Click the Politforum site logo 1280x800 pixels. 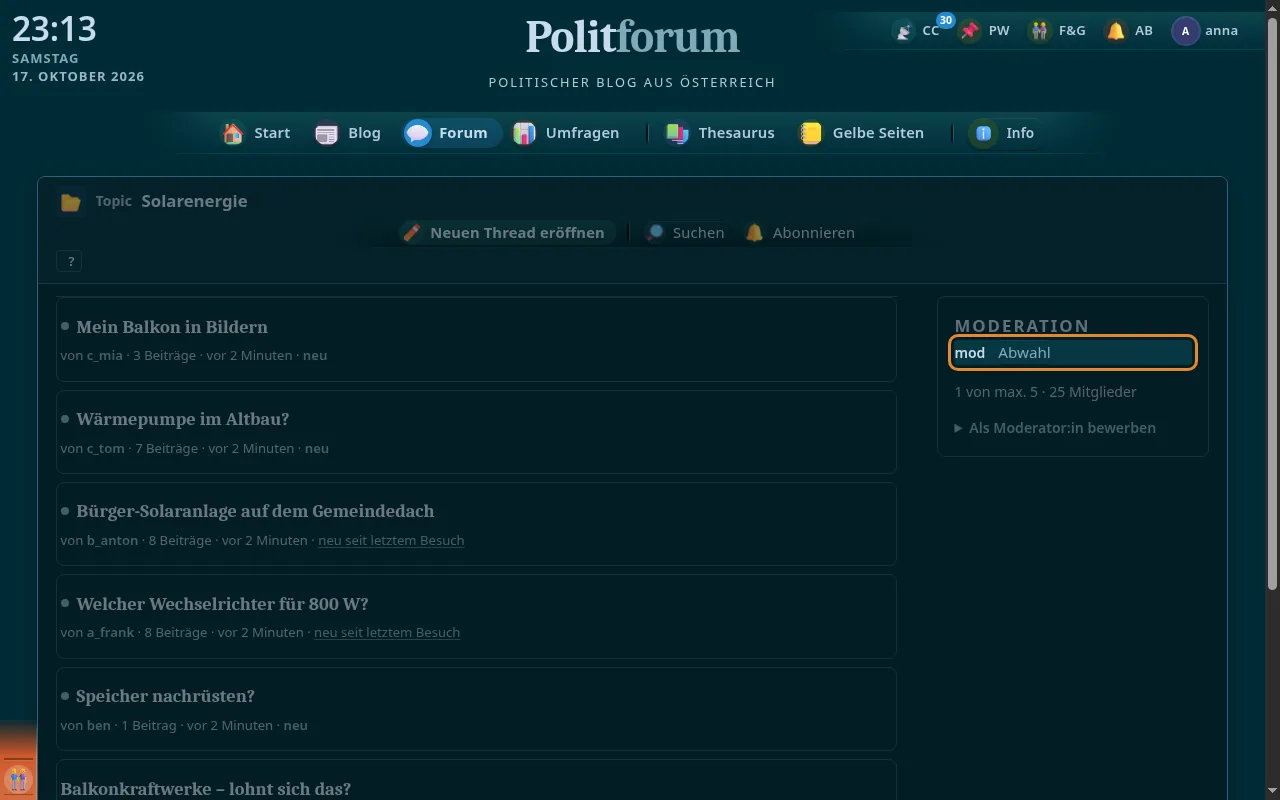(632, 37)
